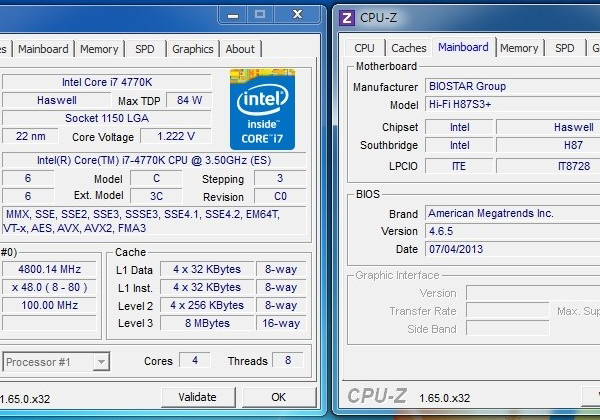Open SPD tab in right CPU-Z window
Viewport: 600px width, 420px height.
tap(564, 48)
